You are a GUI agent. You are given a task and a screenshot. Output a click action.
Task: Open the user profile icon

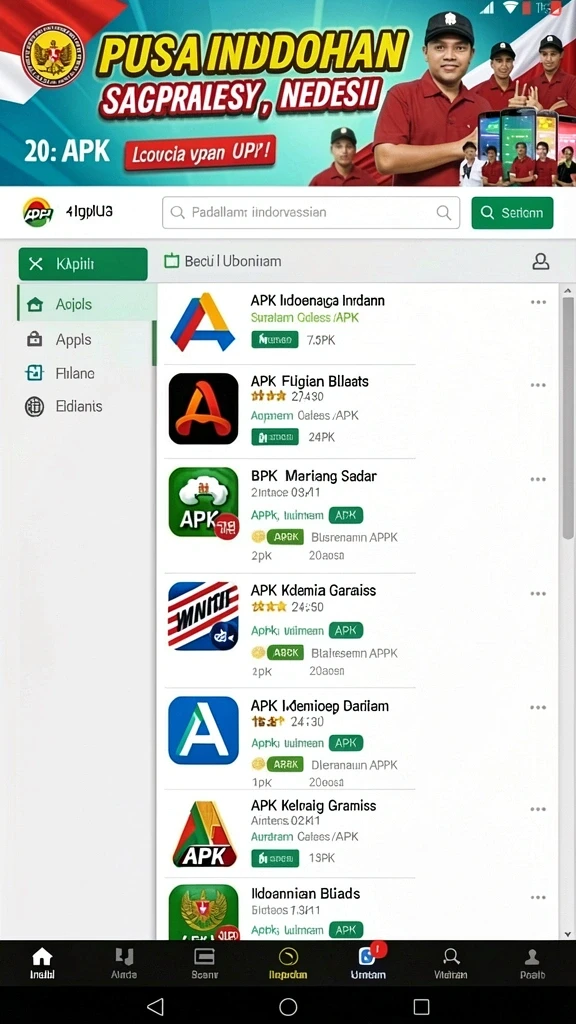pos(541,262)
